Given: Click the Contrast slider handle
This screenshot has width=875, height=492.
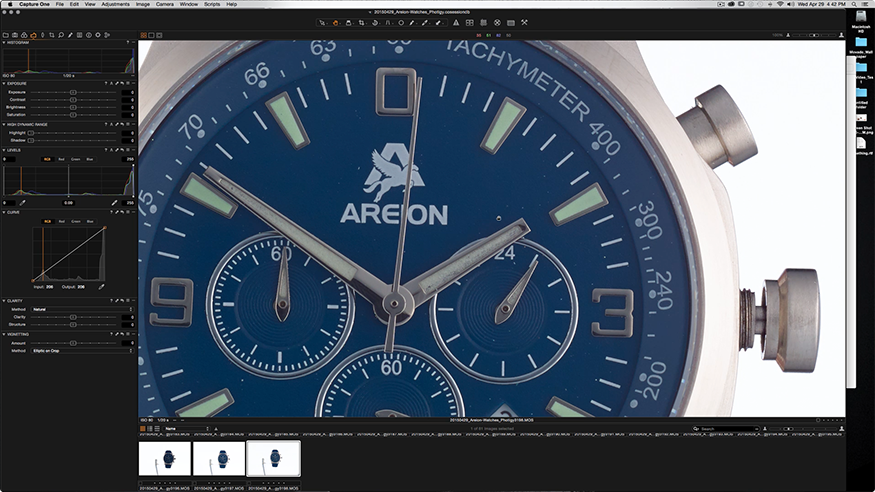Looking at the screenshot, I should (x=73, y=100).
